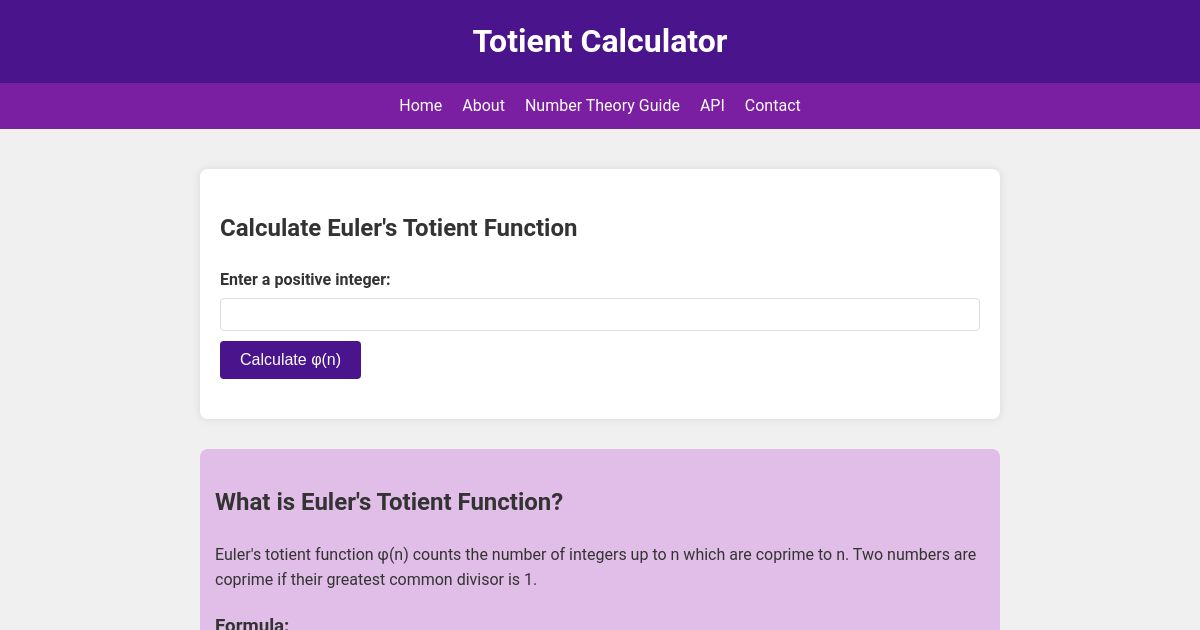Navigate to the Number Theory Guide
This screenshot has height=630, width=1200.
click(x=602, y=105)
